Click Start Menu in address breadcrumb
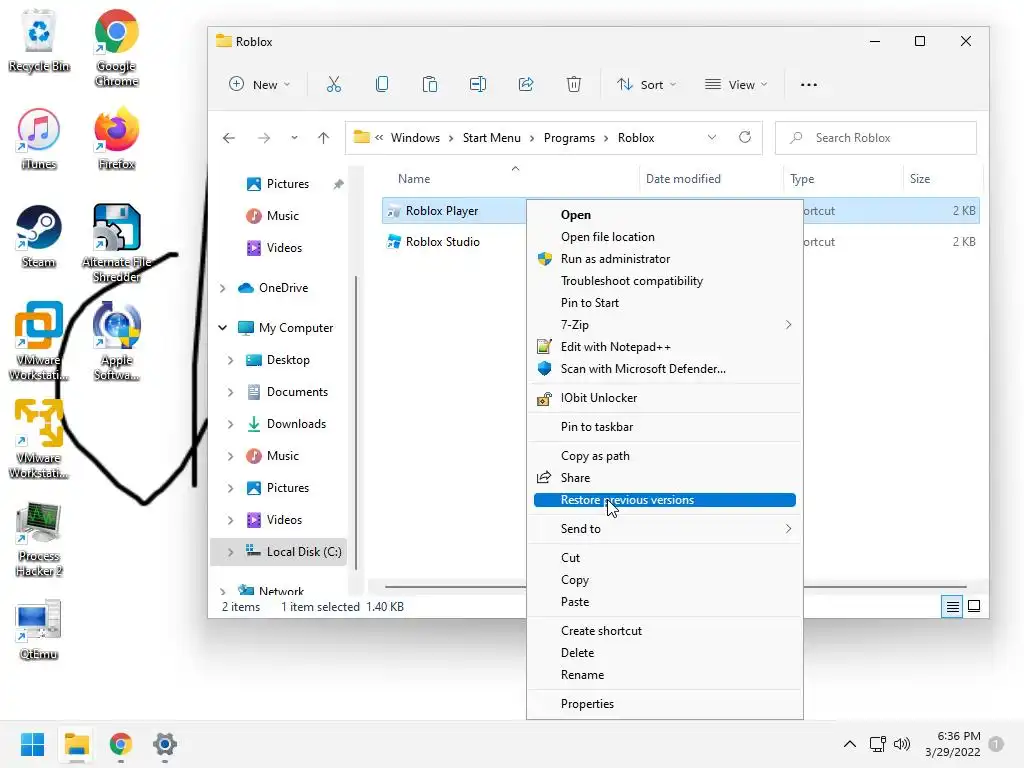The height and width of the screenshot is (768, 1024). [x=492, y=138]
